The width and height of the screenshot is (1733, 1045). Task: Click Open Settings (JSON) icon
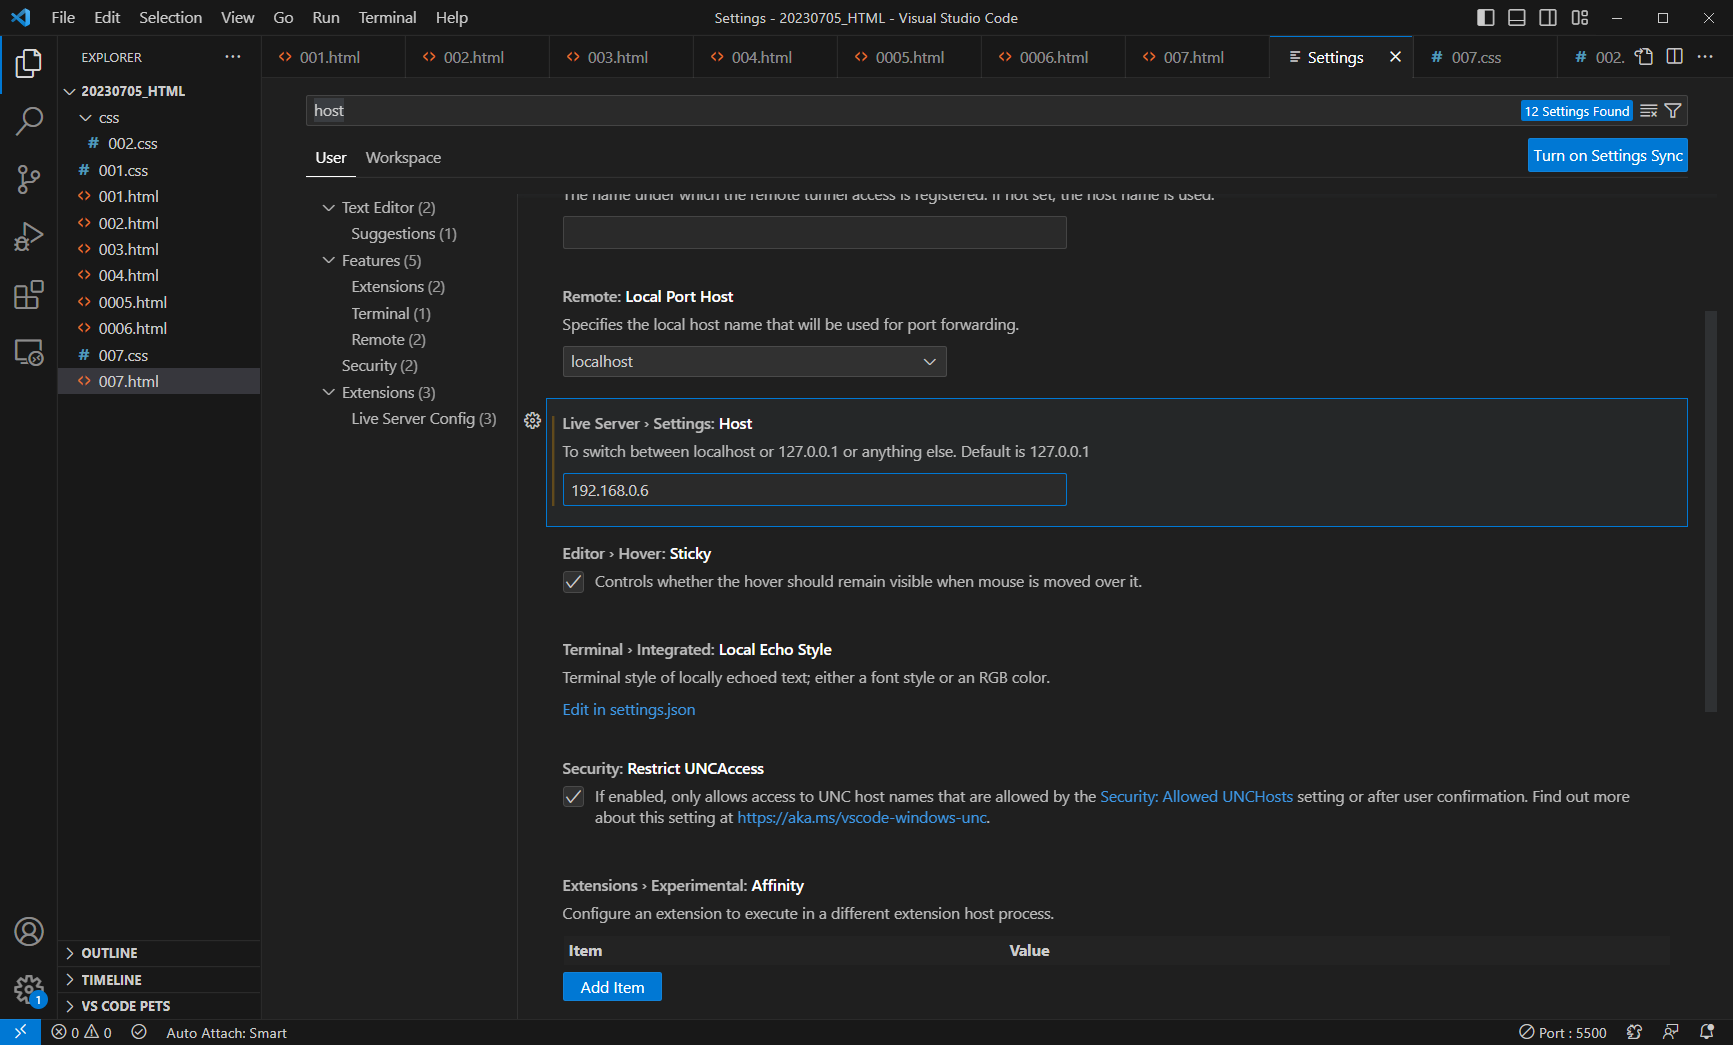click(1644, 57)
